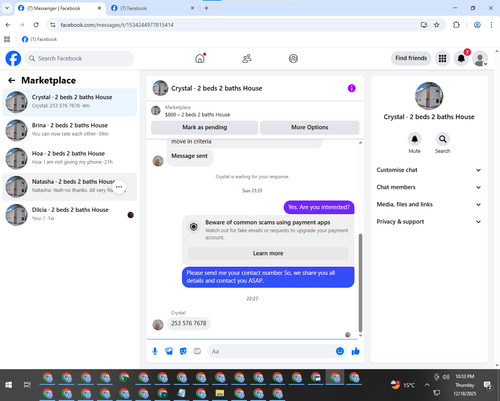Record a voice clip with microphone icon
The width and height of the screenshot is (500, 401).
tap(155, 351)
